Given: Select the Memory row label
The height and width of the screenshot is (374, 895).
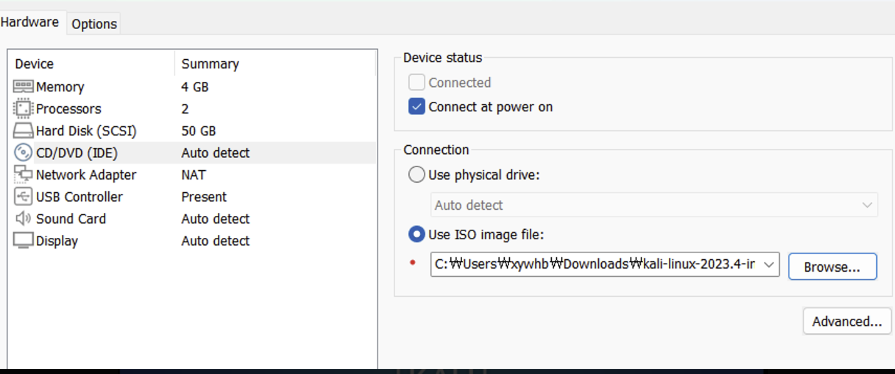Looking at the screenshot, I should pos(60,87).
